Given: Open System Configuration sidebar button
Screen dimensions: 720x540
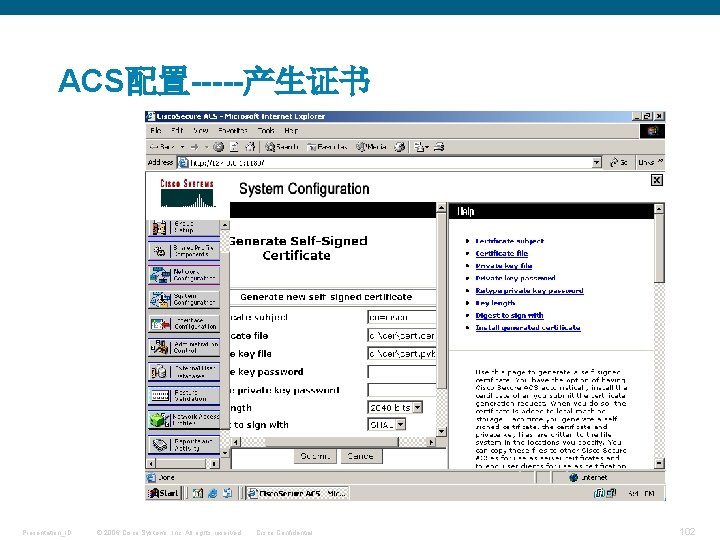Looking at the screenshot, I should click(x=184, y=299).
